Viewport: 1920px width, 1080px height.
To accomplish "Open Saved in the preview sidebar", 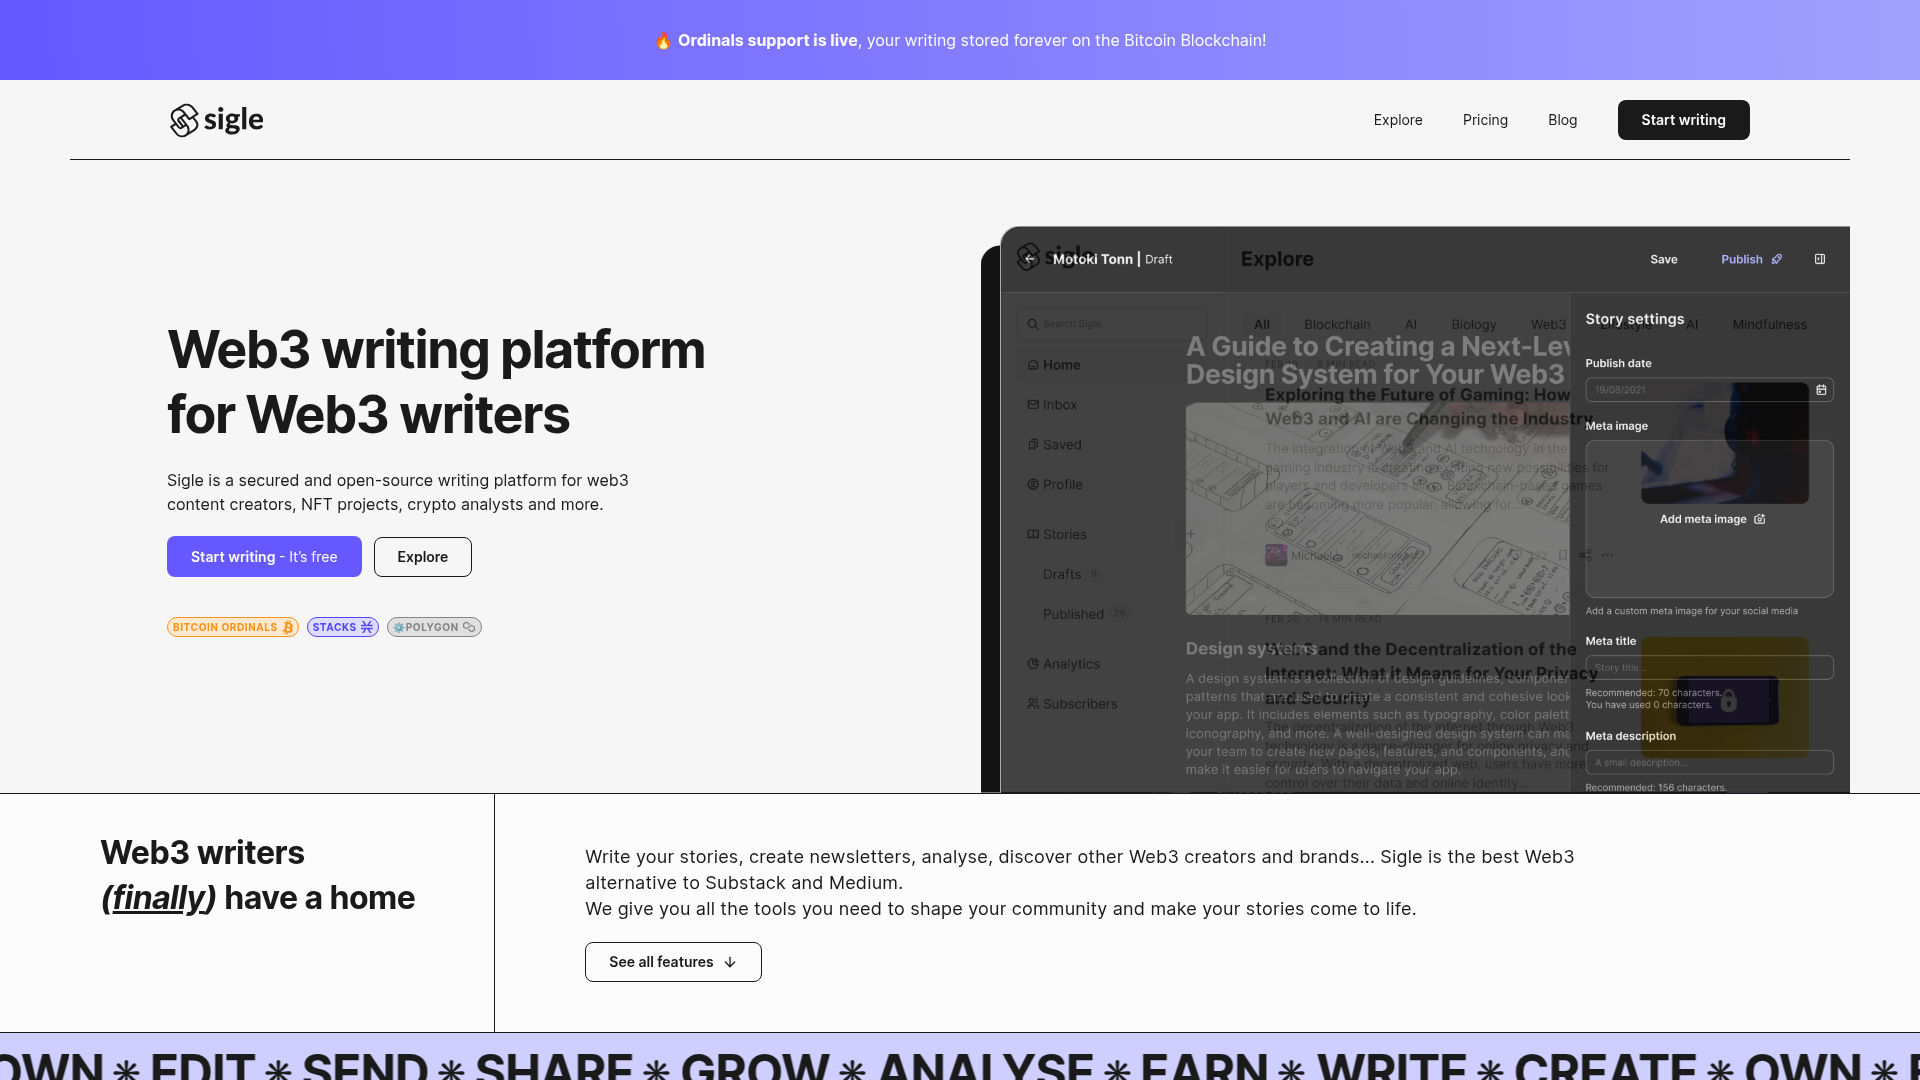I will (x=1054, y=445).
